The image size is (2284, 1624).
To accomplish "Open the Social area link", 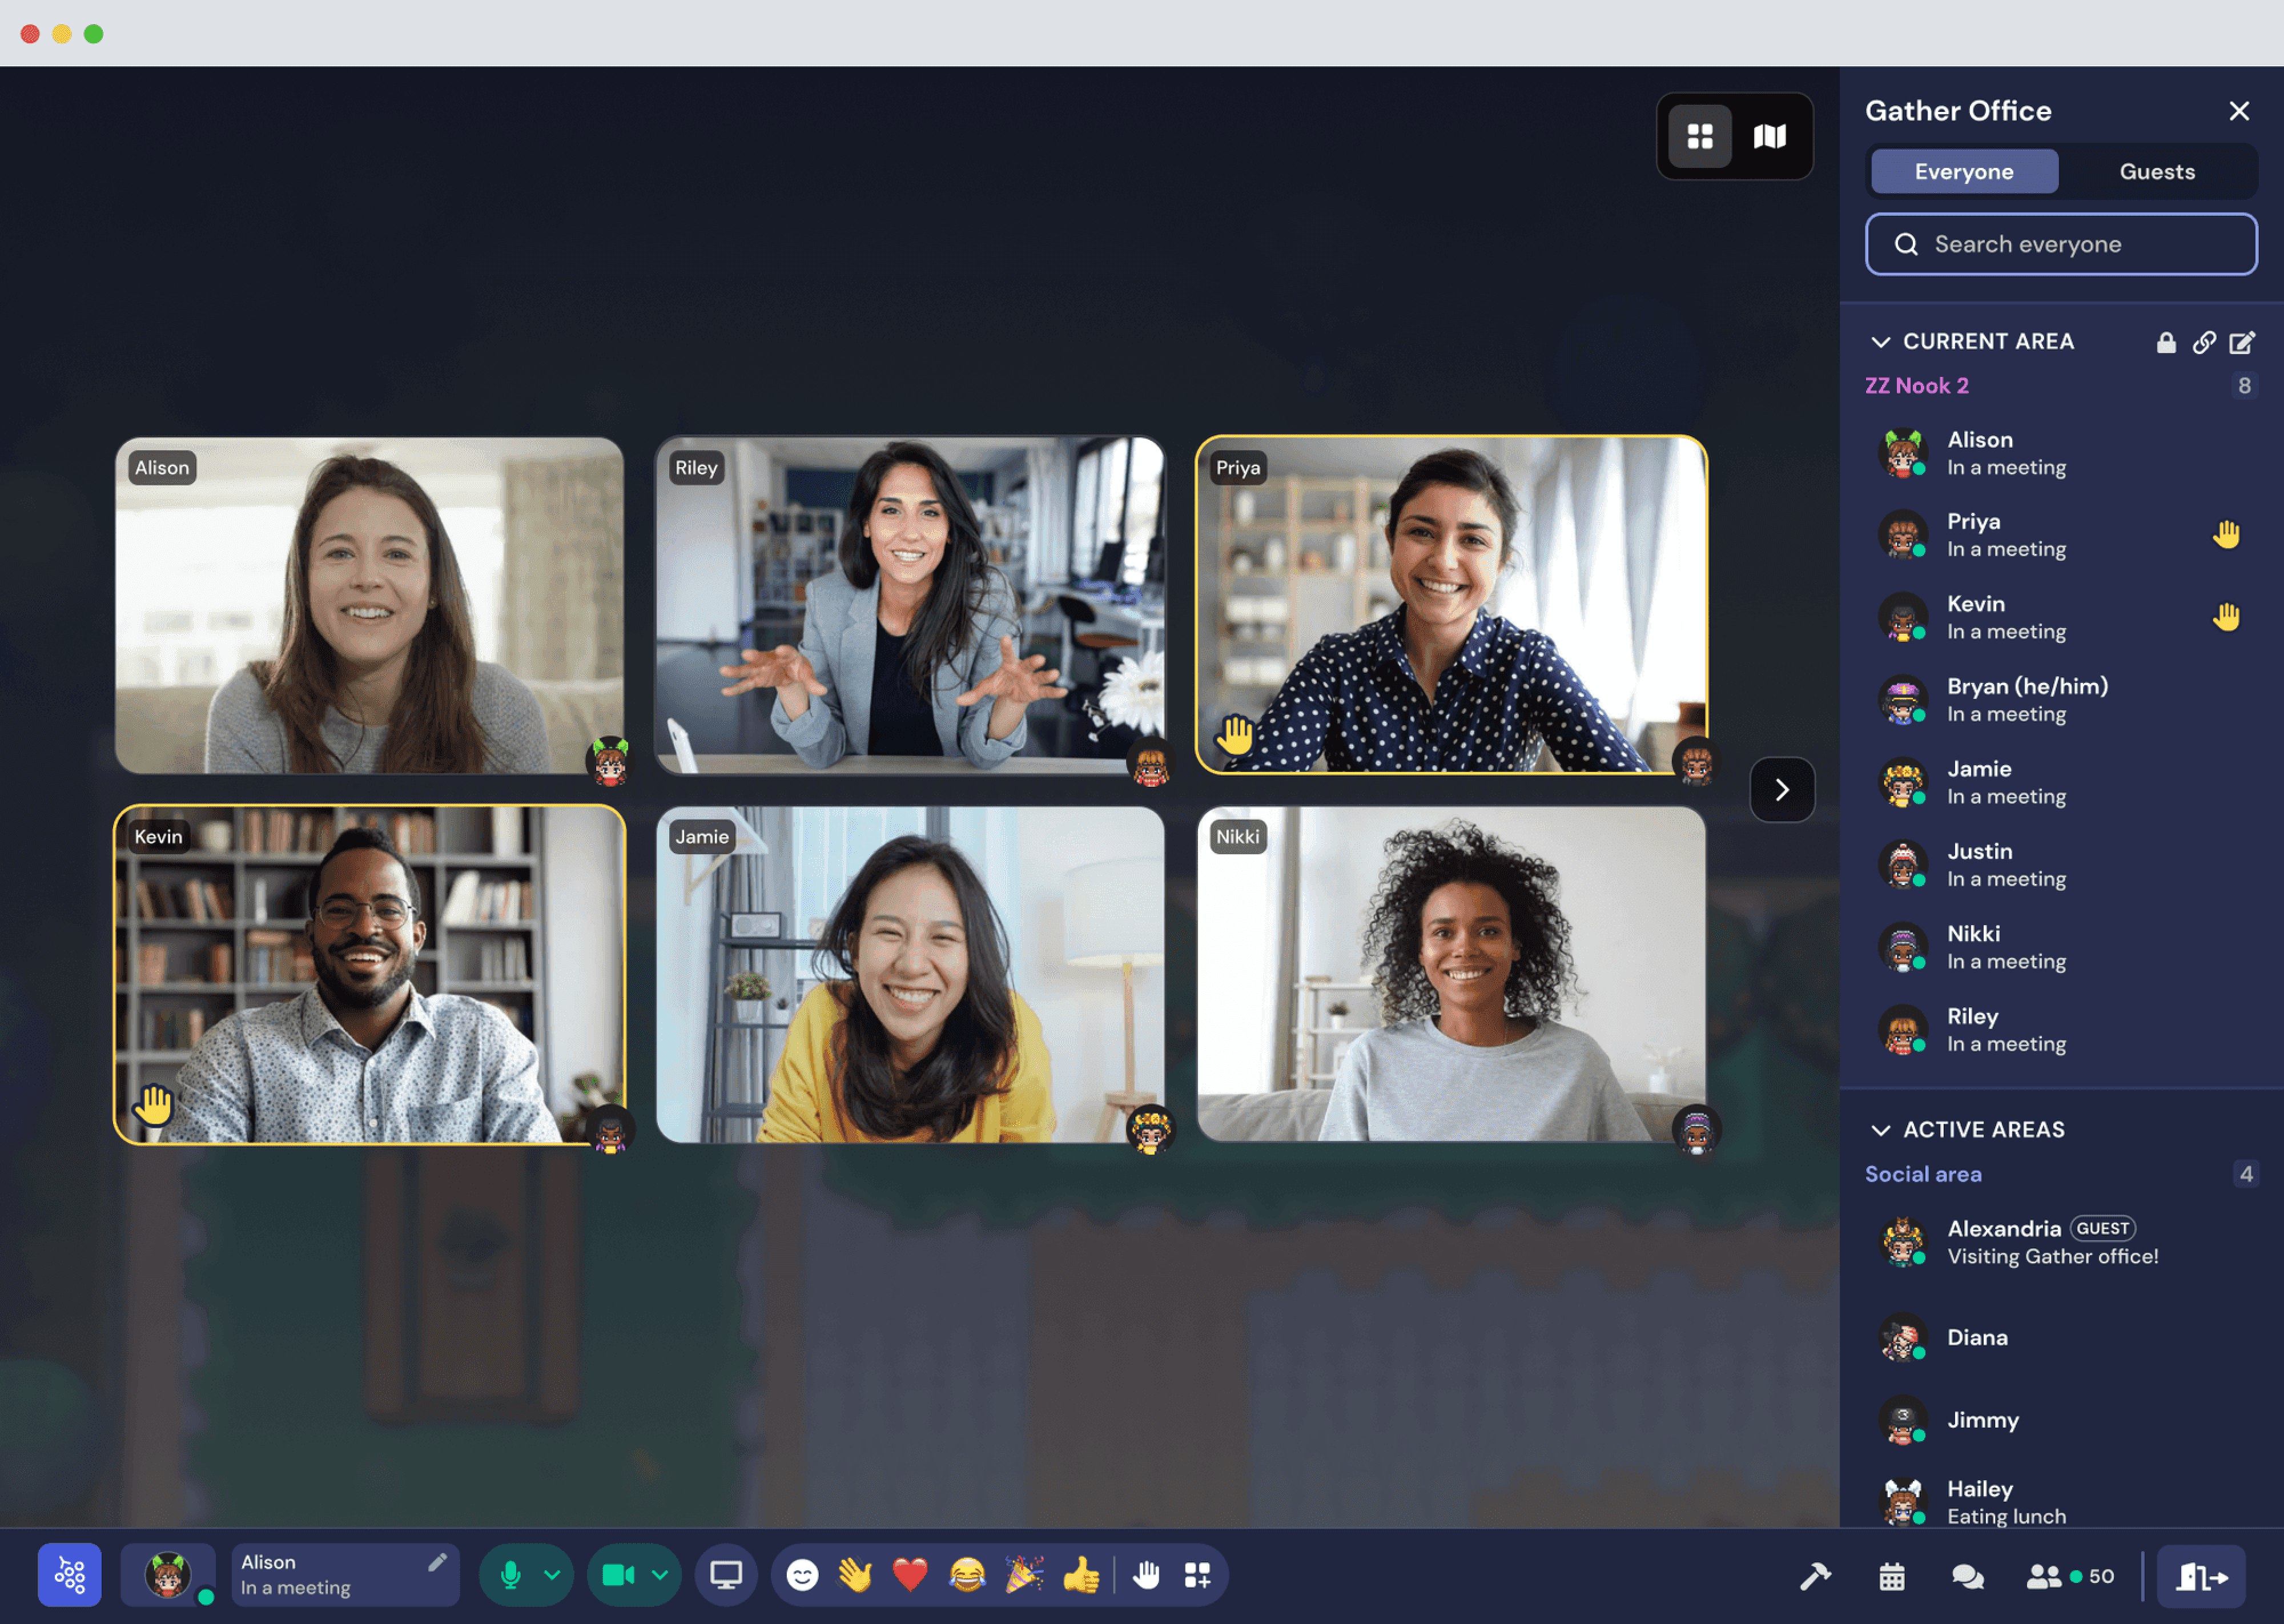I will (x=1922, y=1174).
